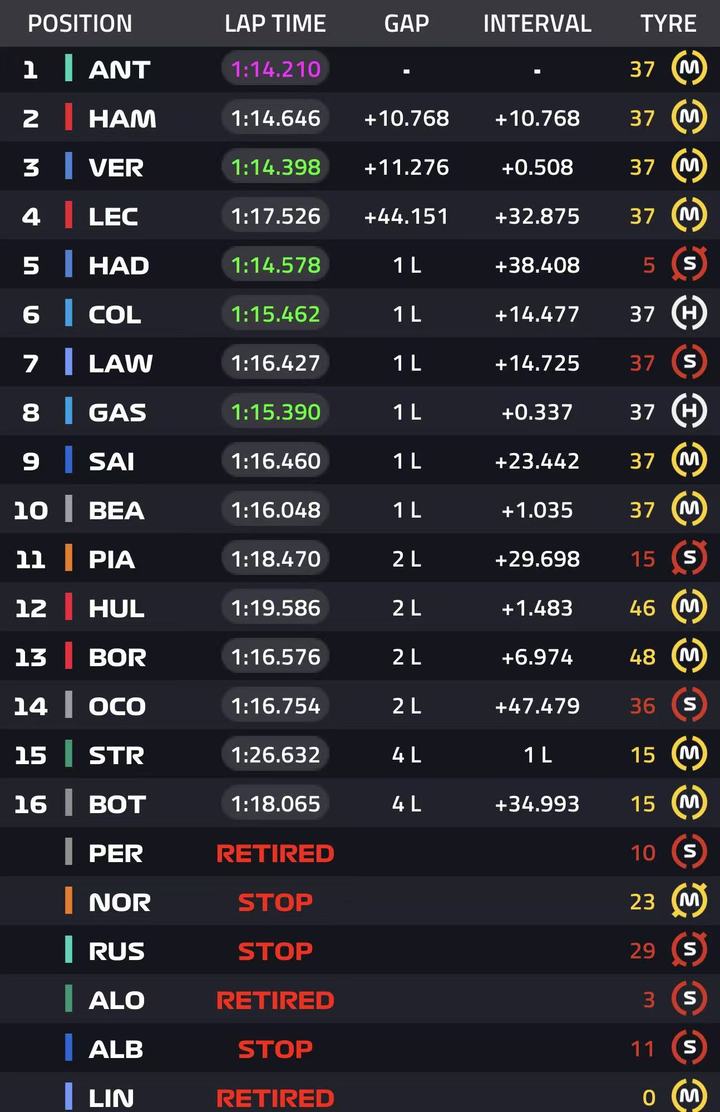Image resolution: width=720 pixels, height=1112 pixels.
Task: Click GAS's hard tyre icon
Action: pyautogui.click(x=689, y=411)
